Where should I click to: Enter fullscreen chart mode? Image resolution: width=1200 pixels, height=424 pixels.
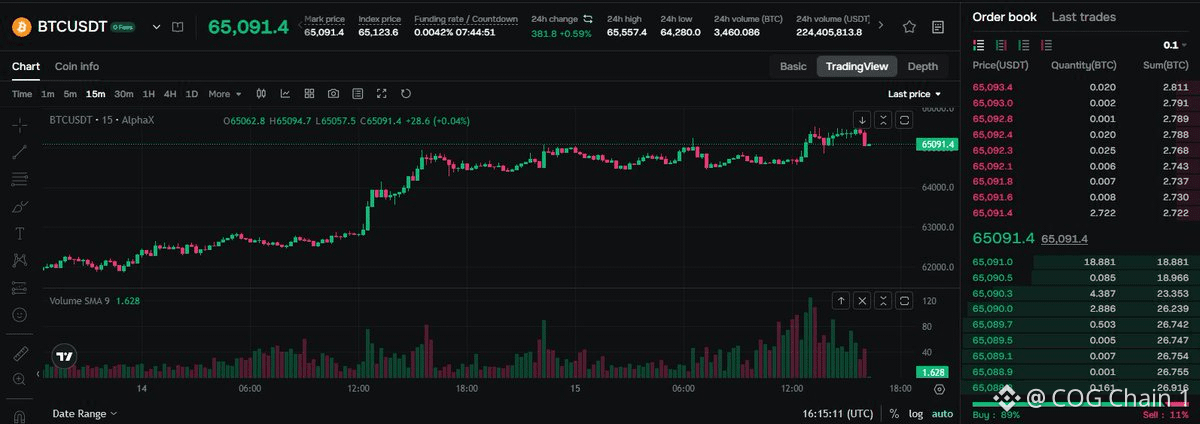click(x=381, y=94)
